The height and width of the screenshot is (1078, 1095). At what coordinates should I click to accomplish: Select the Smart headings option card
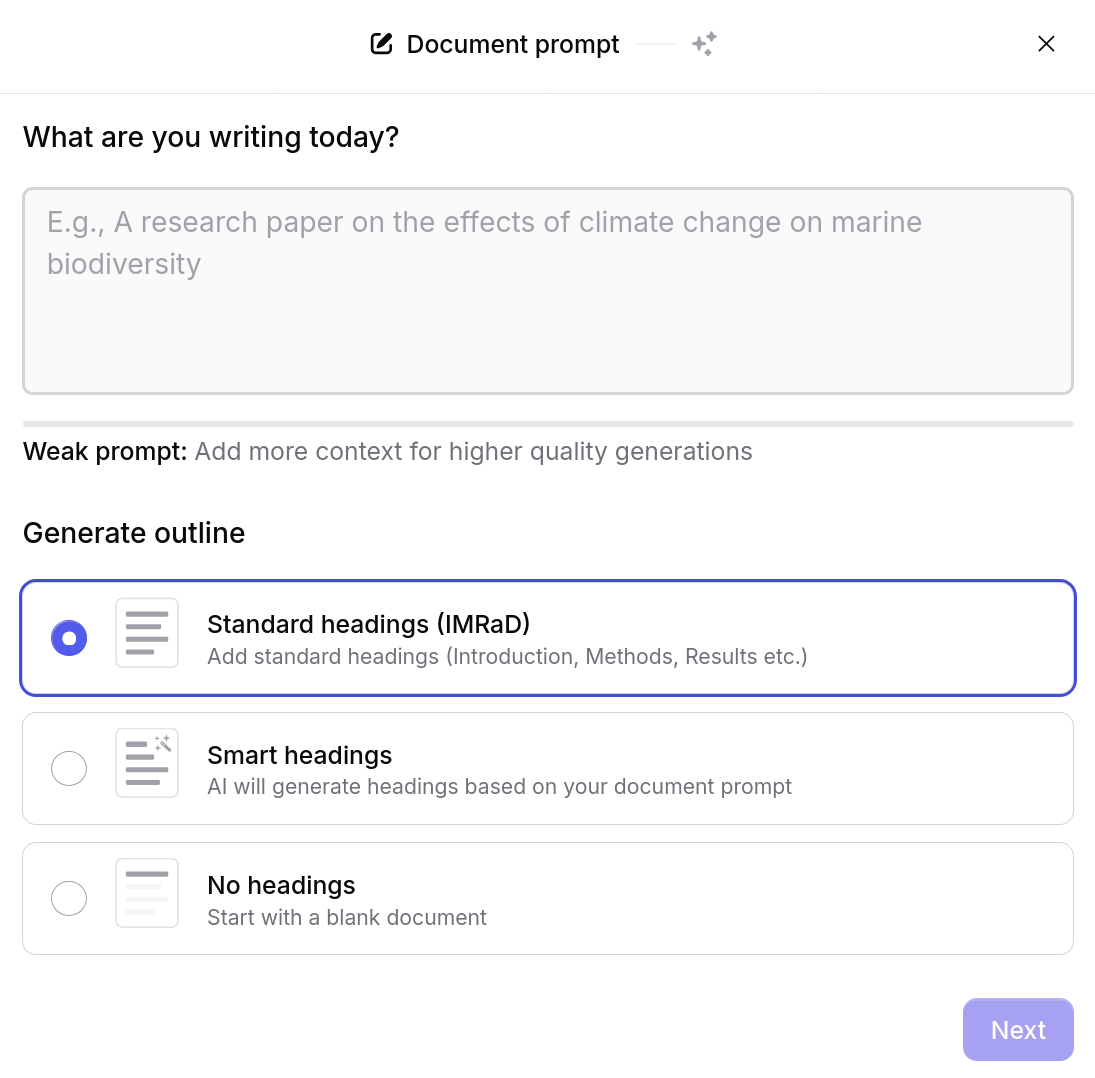548,768
